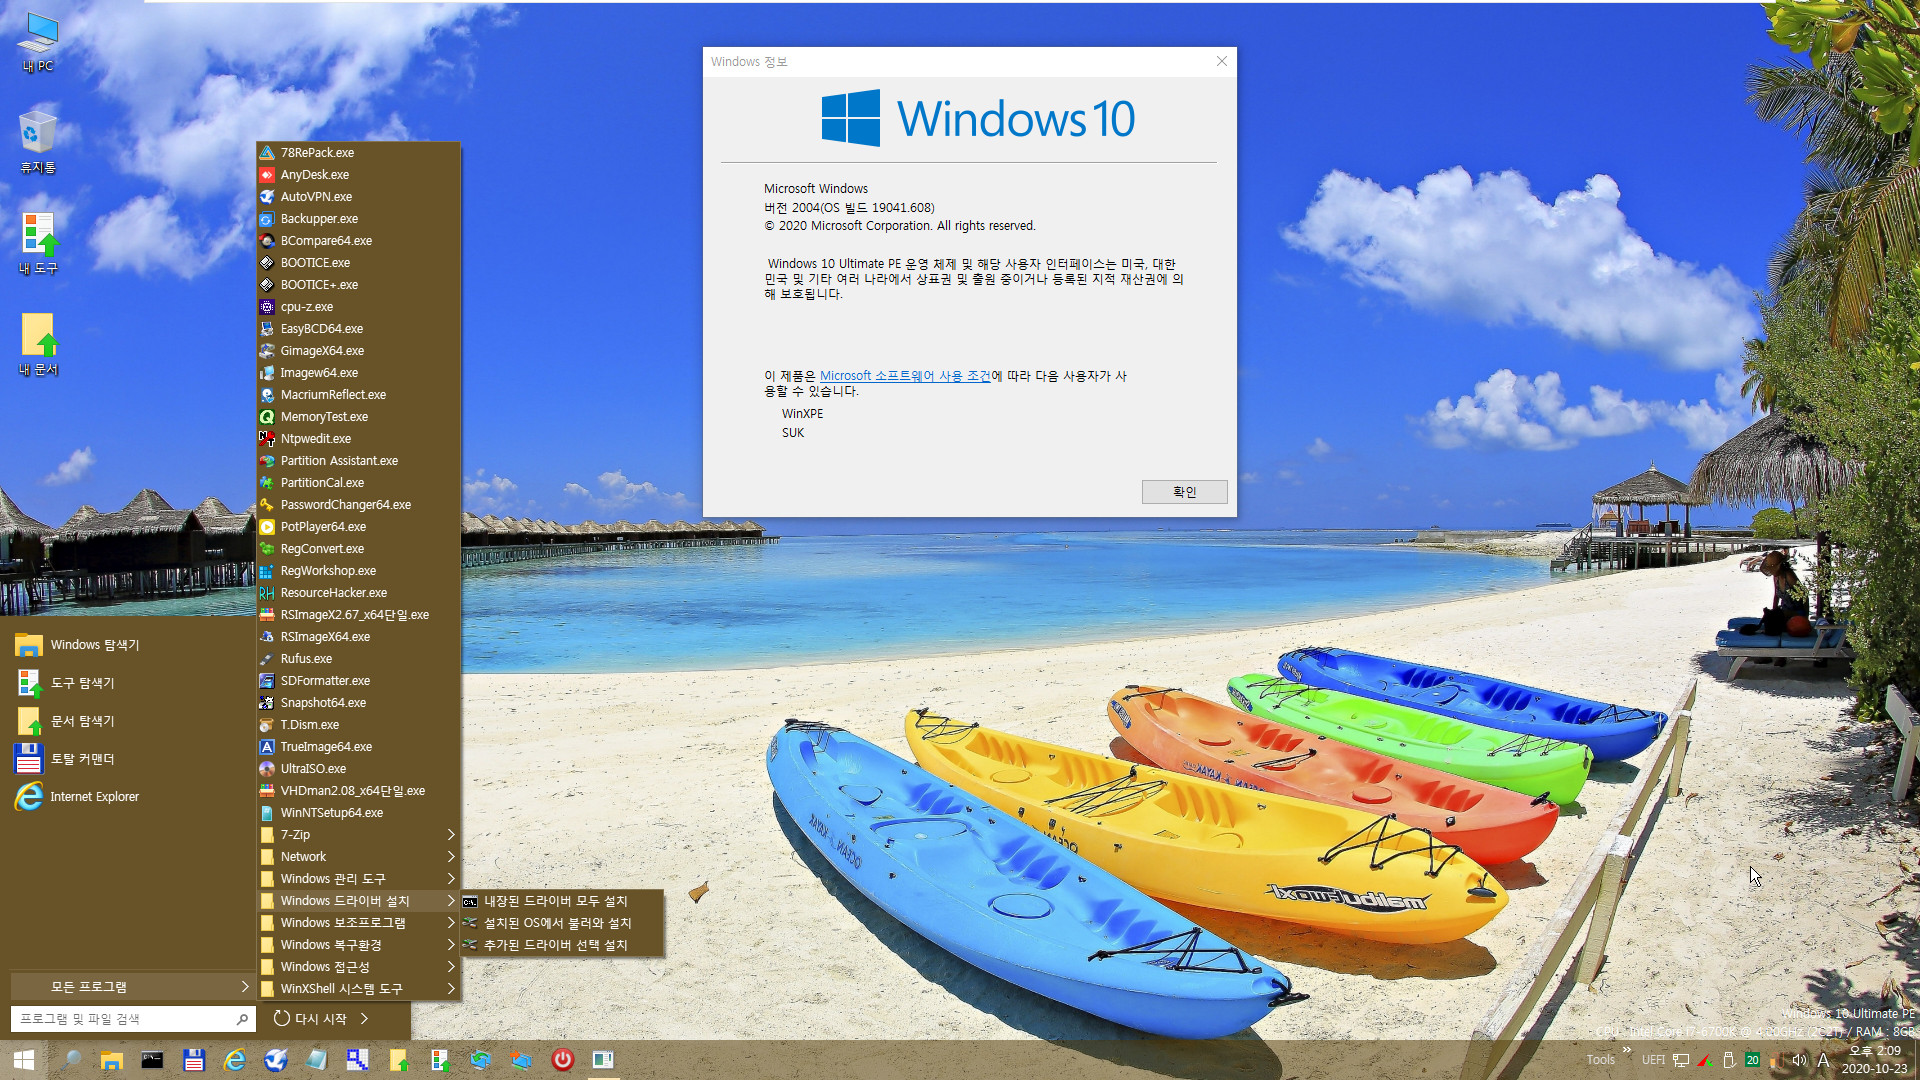Launch Rufus.exe from the program list
Image resolution: width=1920 pixels, height=1080 pixels.
[358, 659]
